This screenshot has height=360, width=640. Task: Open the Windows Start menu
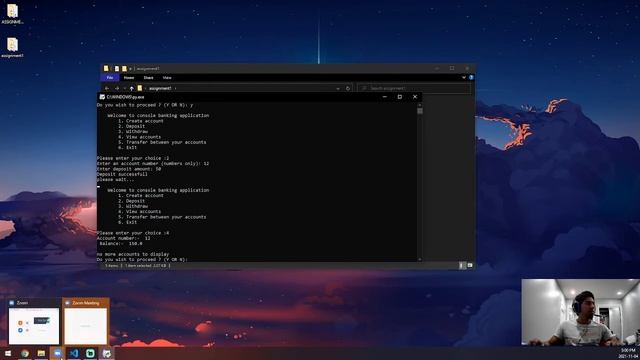pyautogui.click(x=8, y=353)
